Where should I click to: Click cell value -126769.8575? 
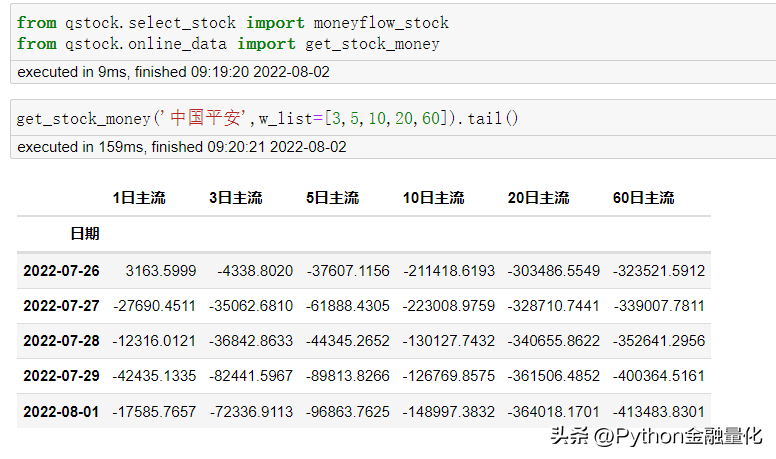tap(449, 376)
